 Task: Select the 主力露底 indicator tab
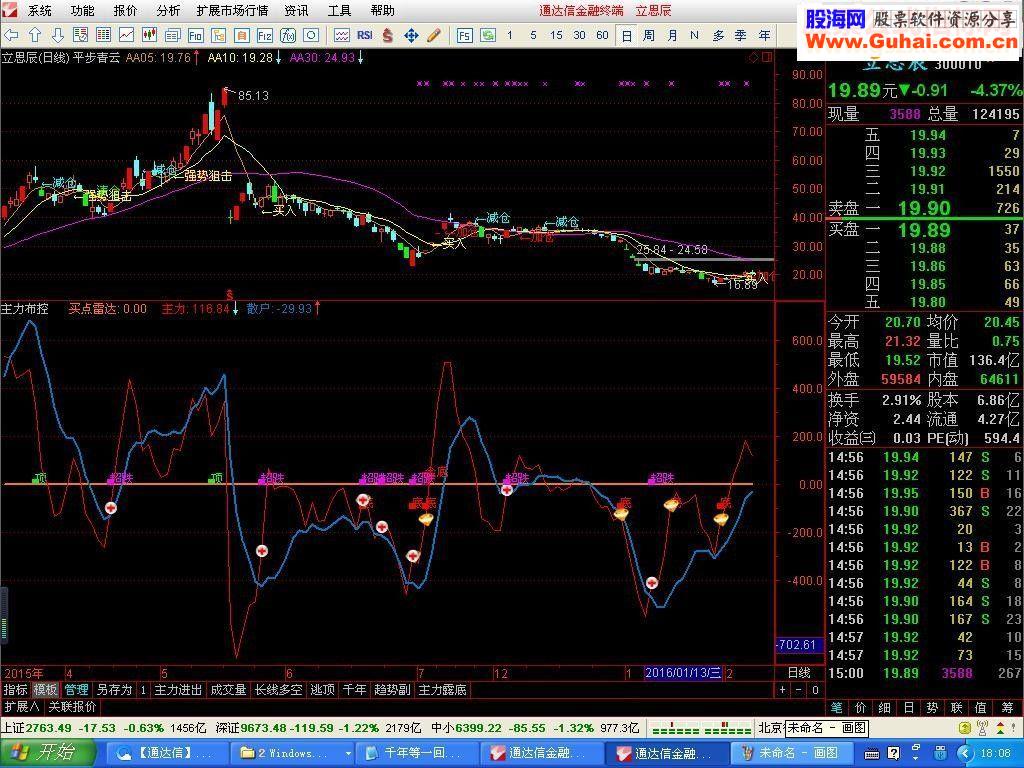(442, 690)
